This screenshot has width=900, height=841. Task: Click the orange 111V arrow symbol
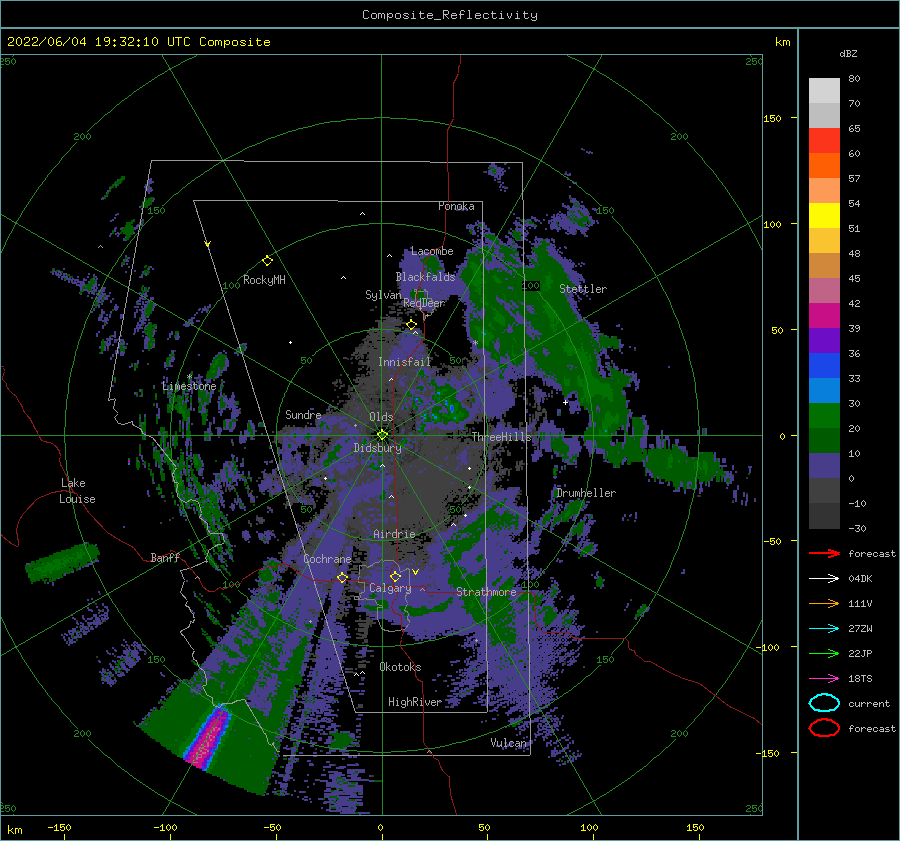point(824,603)
